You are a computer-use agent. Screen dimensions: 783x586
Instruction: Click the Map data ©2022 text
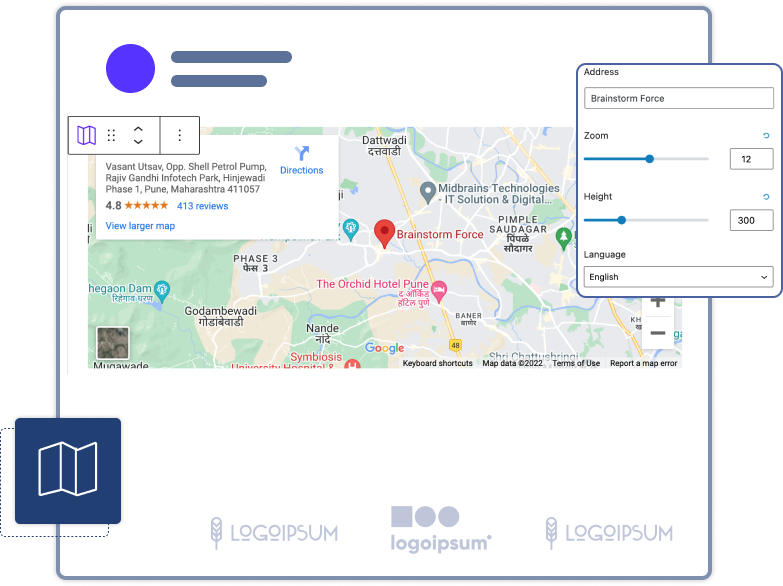coord(512,363)
